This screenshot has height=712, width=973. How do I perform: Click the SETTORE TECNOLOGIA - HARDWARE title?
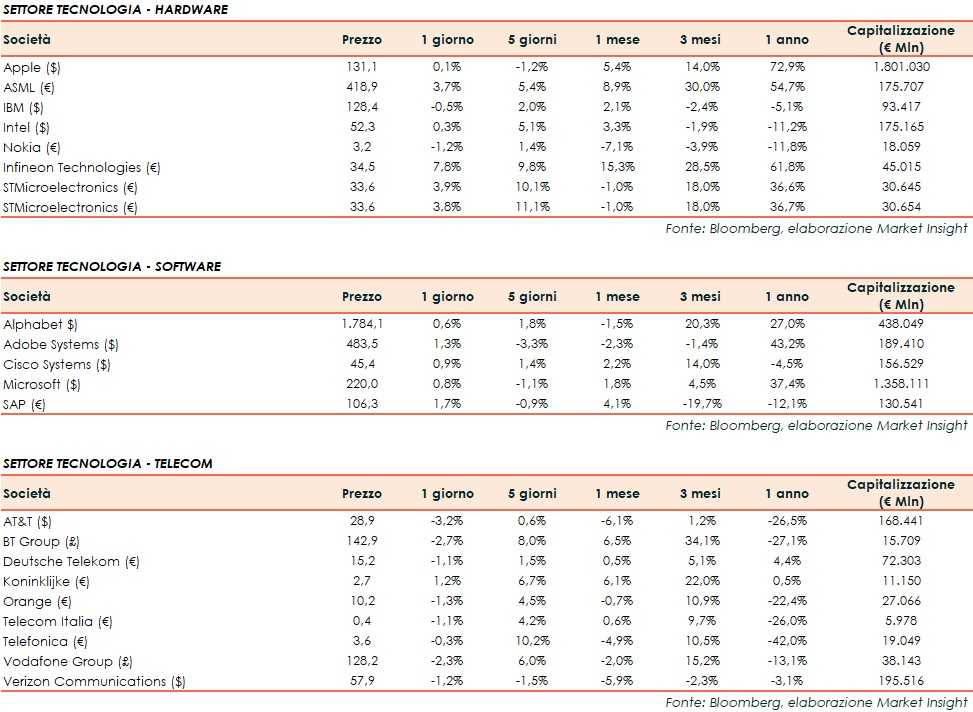(115, 10)
